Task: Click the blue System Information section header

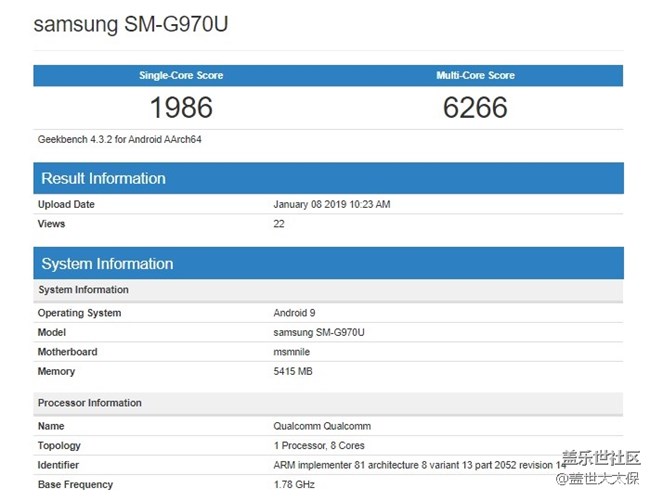Action: (x=328, y=263)
